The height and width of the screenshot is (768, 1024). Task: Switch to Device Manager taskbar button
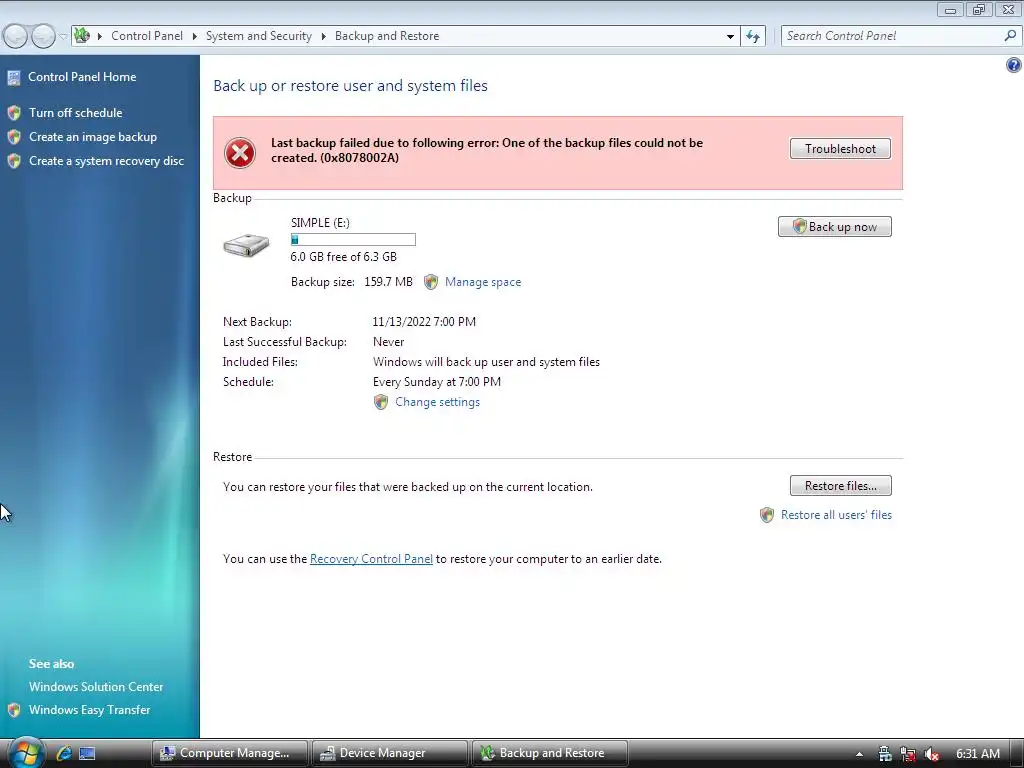pos(390,753)
